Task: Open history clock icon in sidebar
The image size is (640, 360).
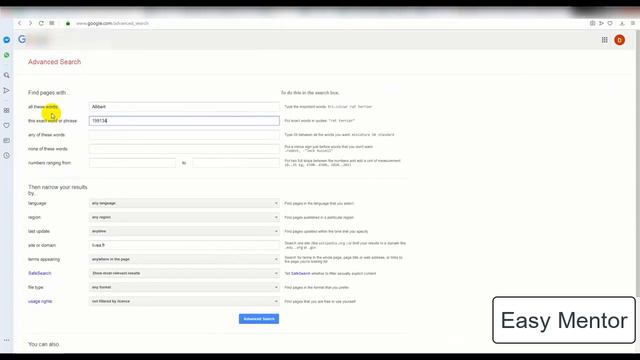Action: (7, 156)
